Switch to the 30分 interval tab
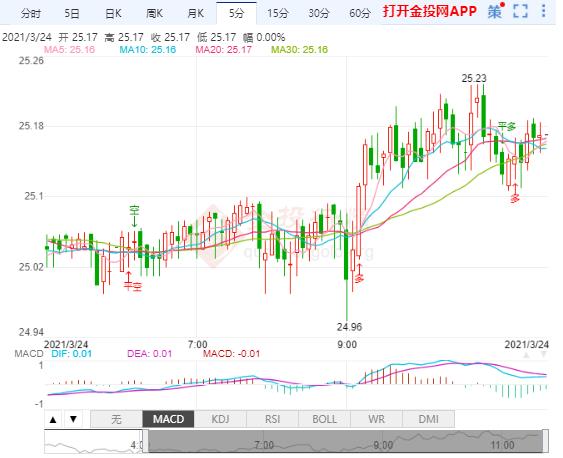The image size is (563, 458). [319, 13]
